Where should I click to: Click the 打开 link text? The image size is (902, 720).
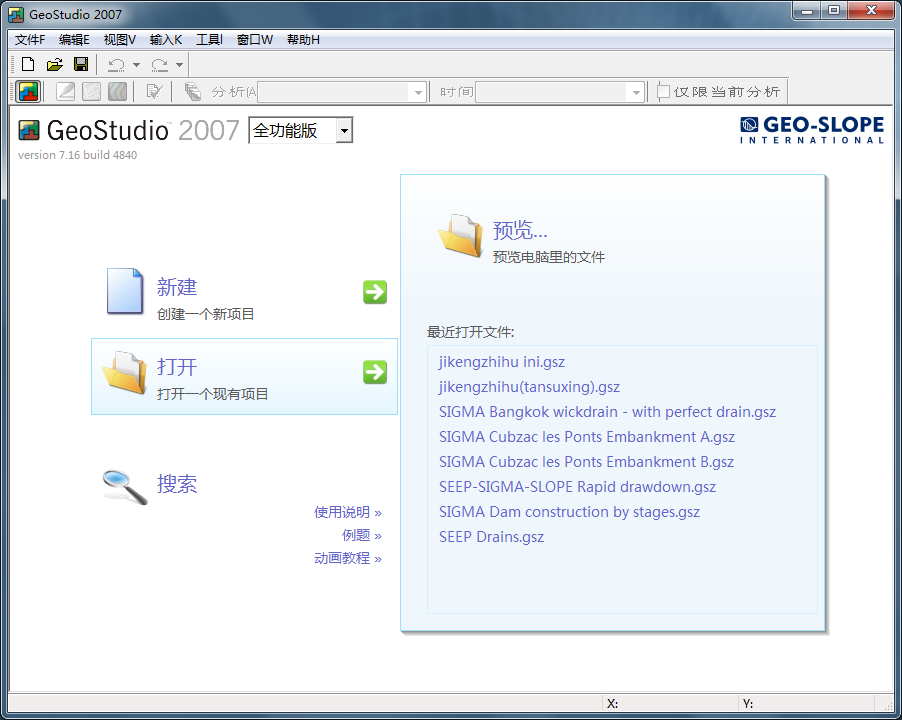click(x=177, y=367)
